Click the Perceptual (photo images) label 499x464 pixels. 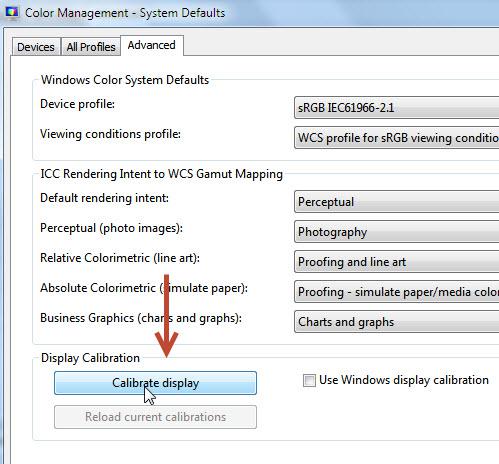(x=111, y=228)
